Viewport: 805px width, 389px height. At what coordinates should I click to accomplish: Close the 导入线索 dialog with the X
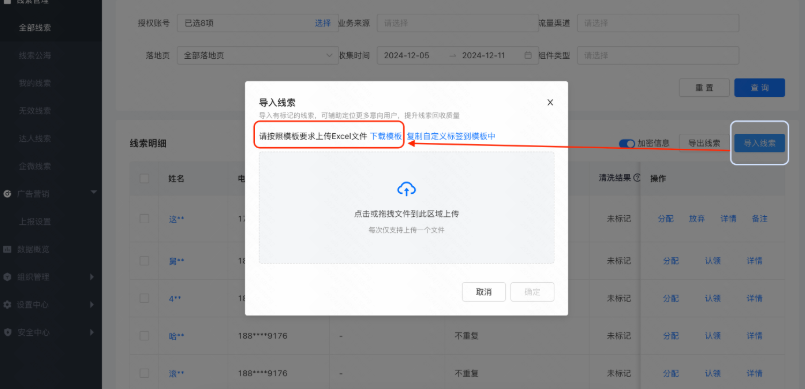[x=550, y=102]
